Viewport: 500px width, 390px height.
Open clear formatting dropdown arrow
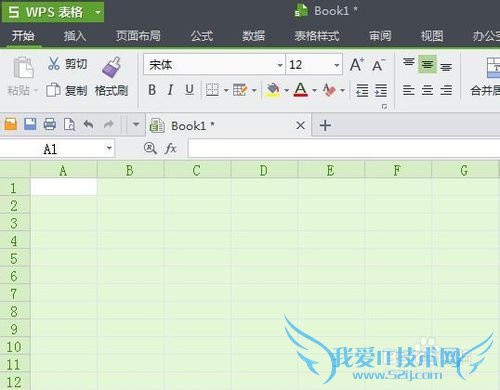click(x=342, y=90)
